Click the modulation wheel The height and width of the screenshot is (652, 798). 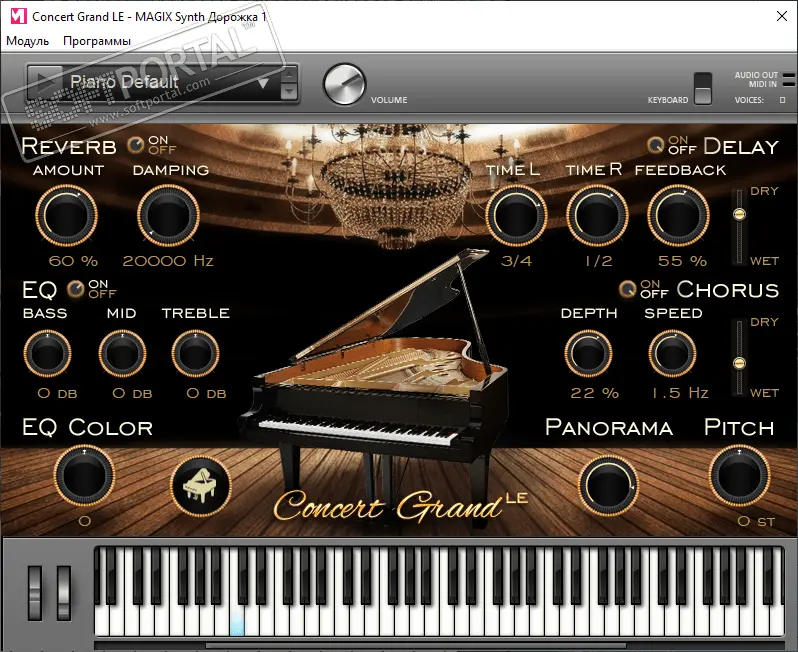point(64,593)
